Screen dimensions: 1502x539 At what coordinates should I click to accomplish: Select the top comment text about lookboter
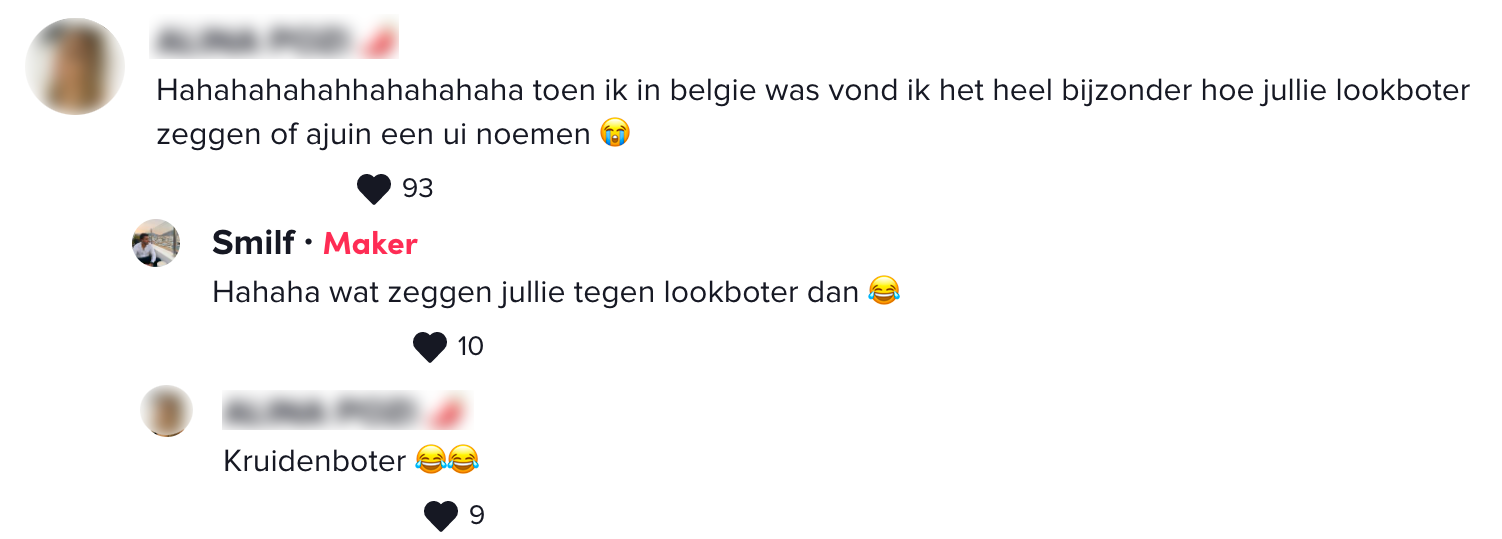[x=813, y=112]
